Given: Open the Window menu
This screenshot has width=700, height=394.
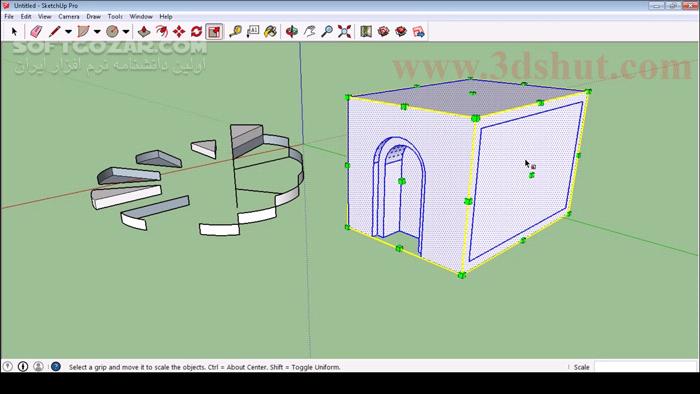Looking at the screenshot, I should 141,17.
